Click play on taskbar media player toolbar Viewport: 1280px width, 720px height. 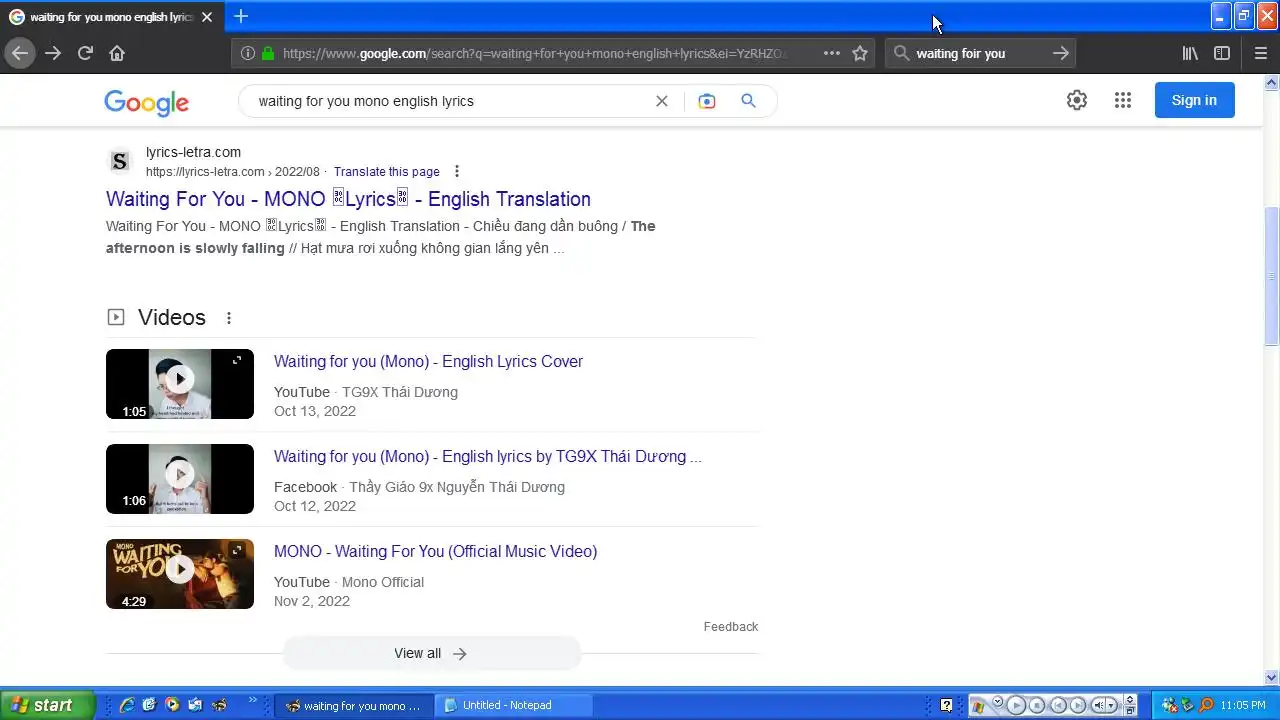[1016, 705]
